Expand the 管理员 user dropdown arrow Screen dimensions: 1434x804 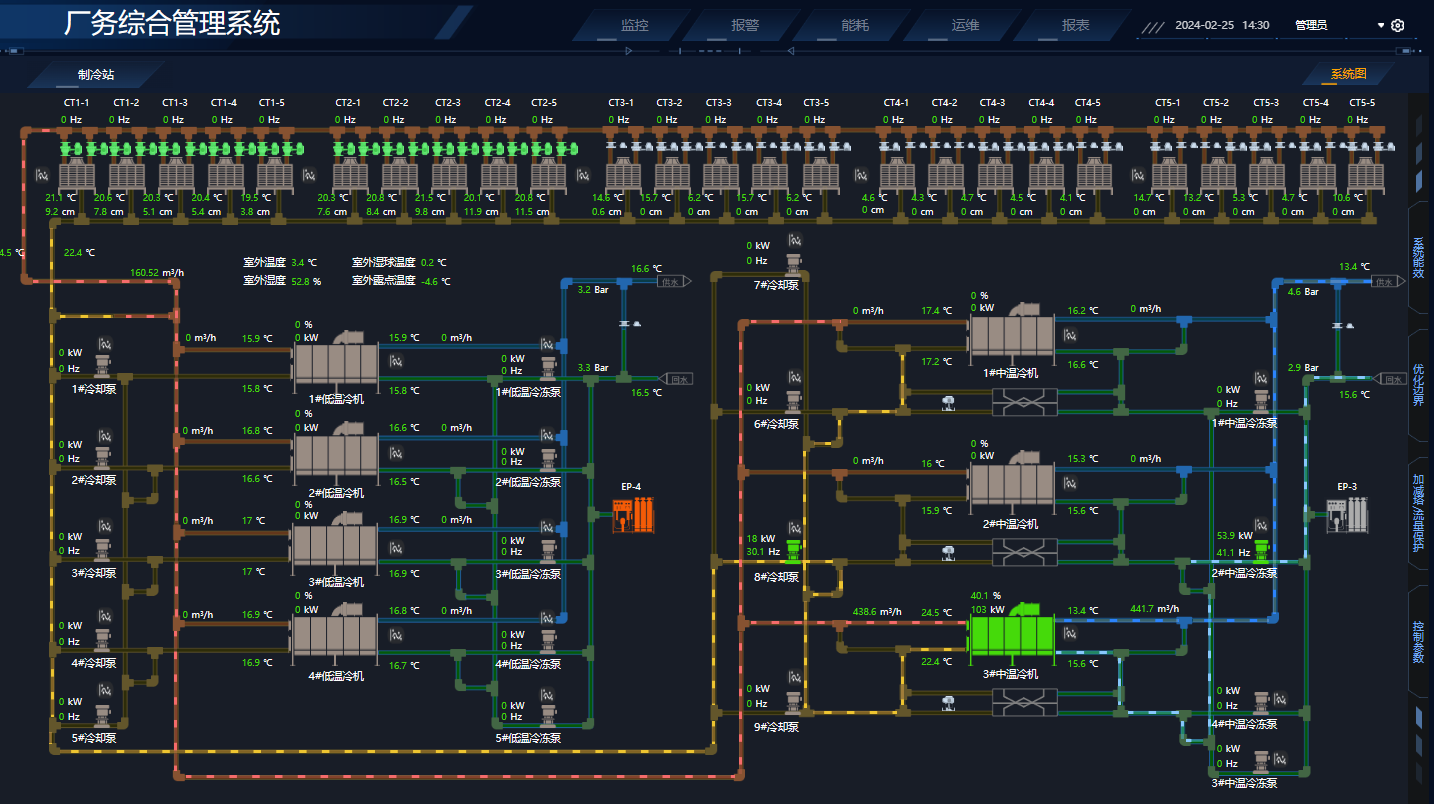(x=1381, y=25)
